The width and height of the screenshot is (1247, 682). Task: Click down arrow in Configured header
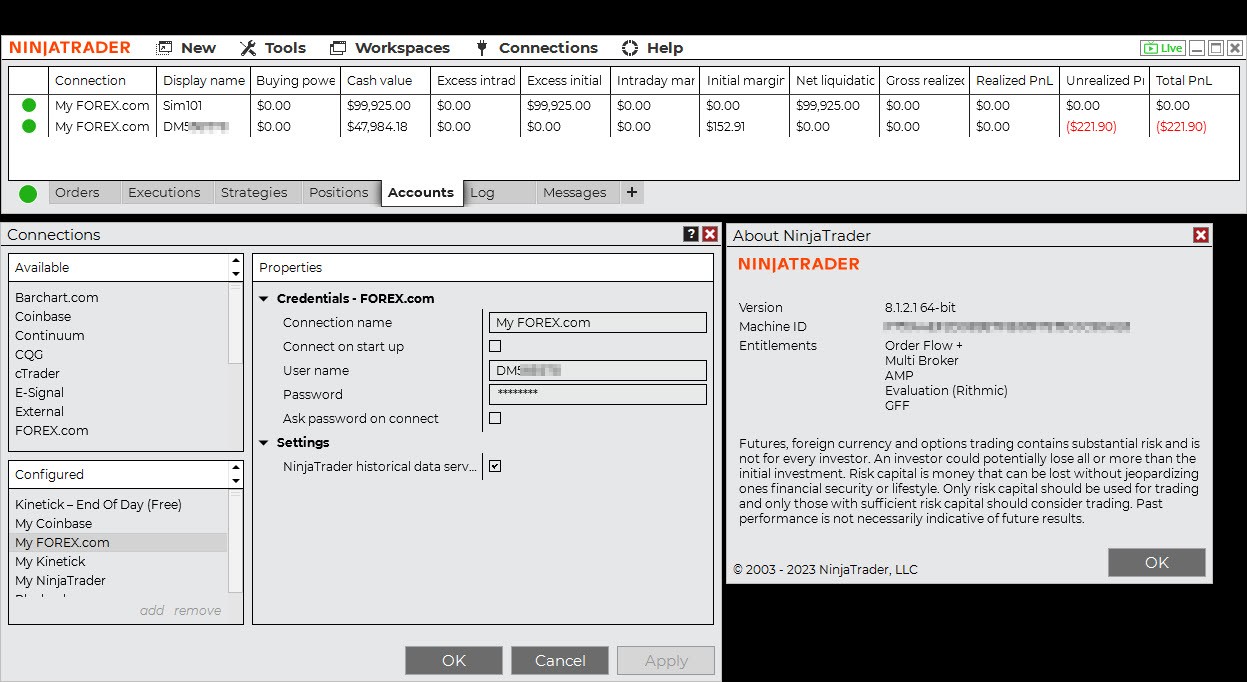236,481
